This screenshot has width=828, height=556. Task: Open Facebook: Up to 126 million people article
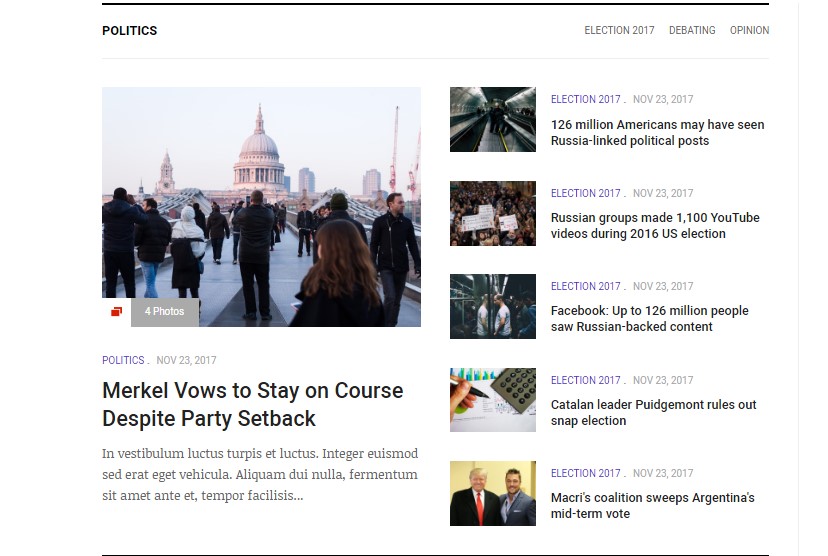click(650, 318)
